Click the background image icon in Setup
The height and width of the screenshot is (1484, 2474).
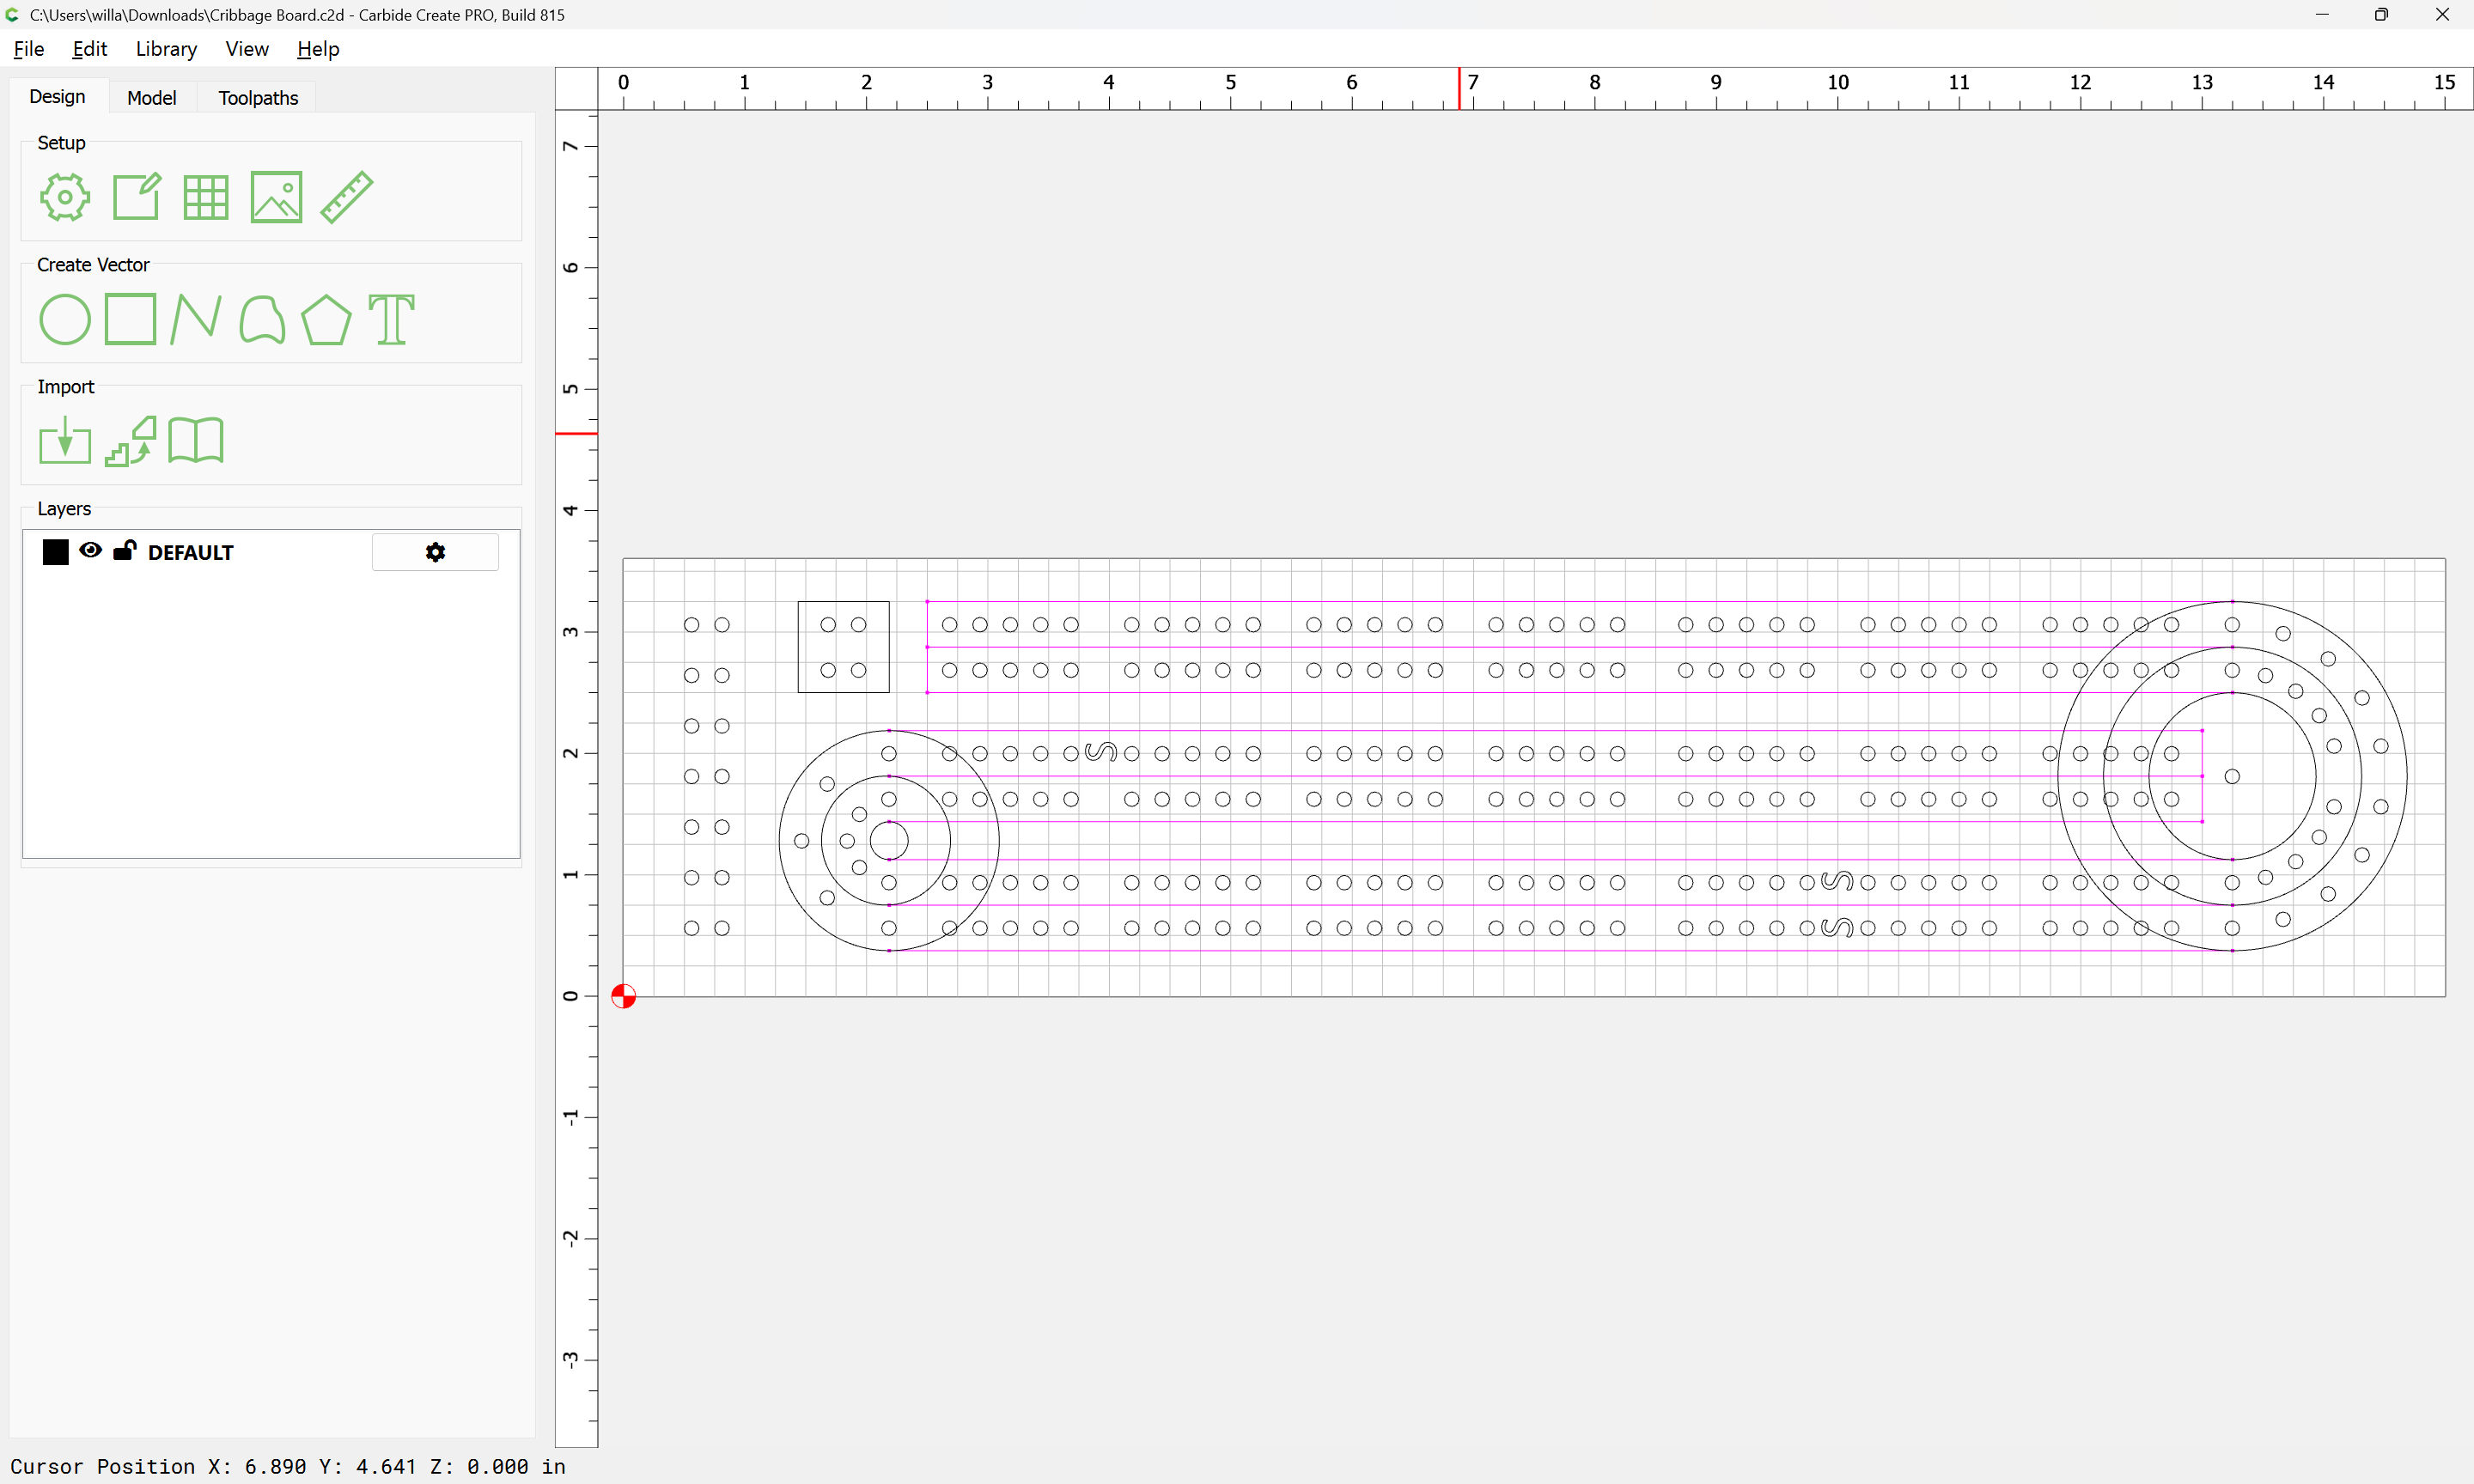coord(276,197)
